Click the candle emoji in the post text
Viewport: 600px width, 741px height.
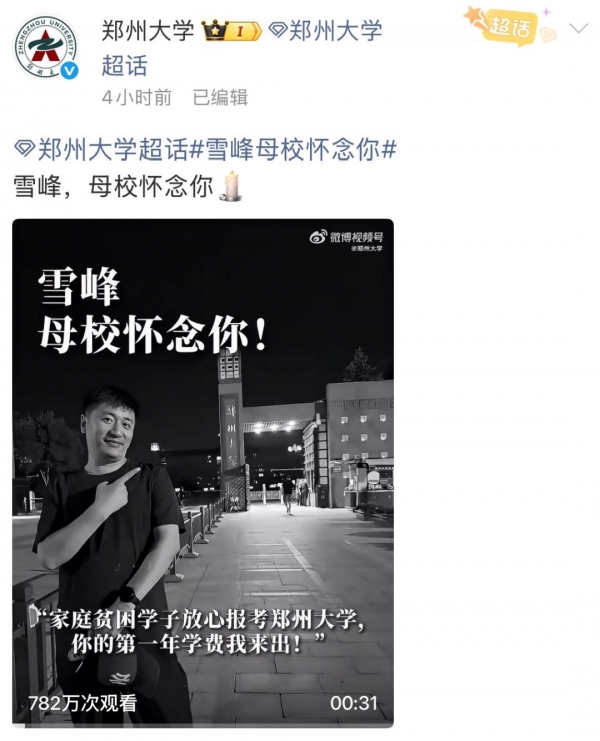tap(231, 187)
